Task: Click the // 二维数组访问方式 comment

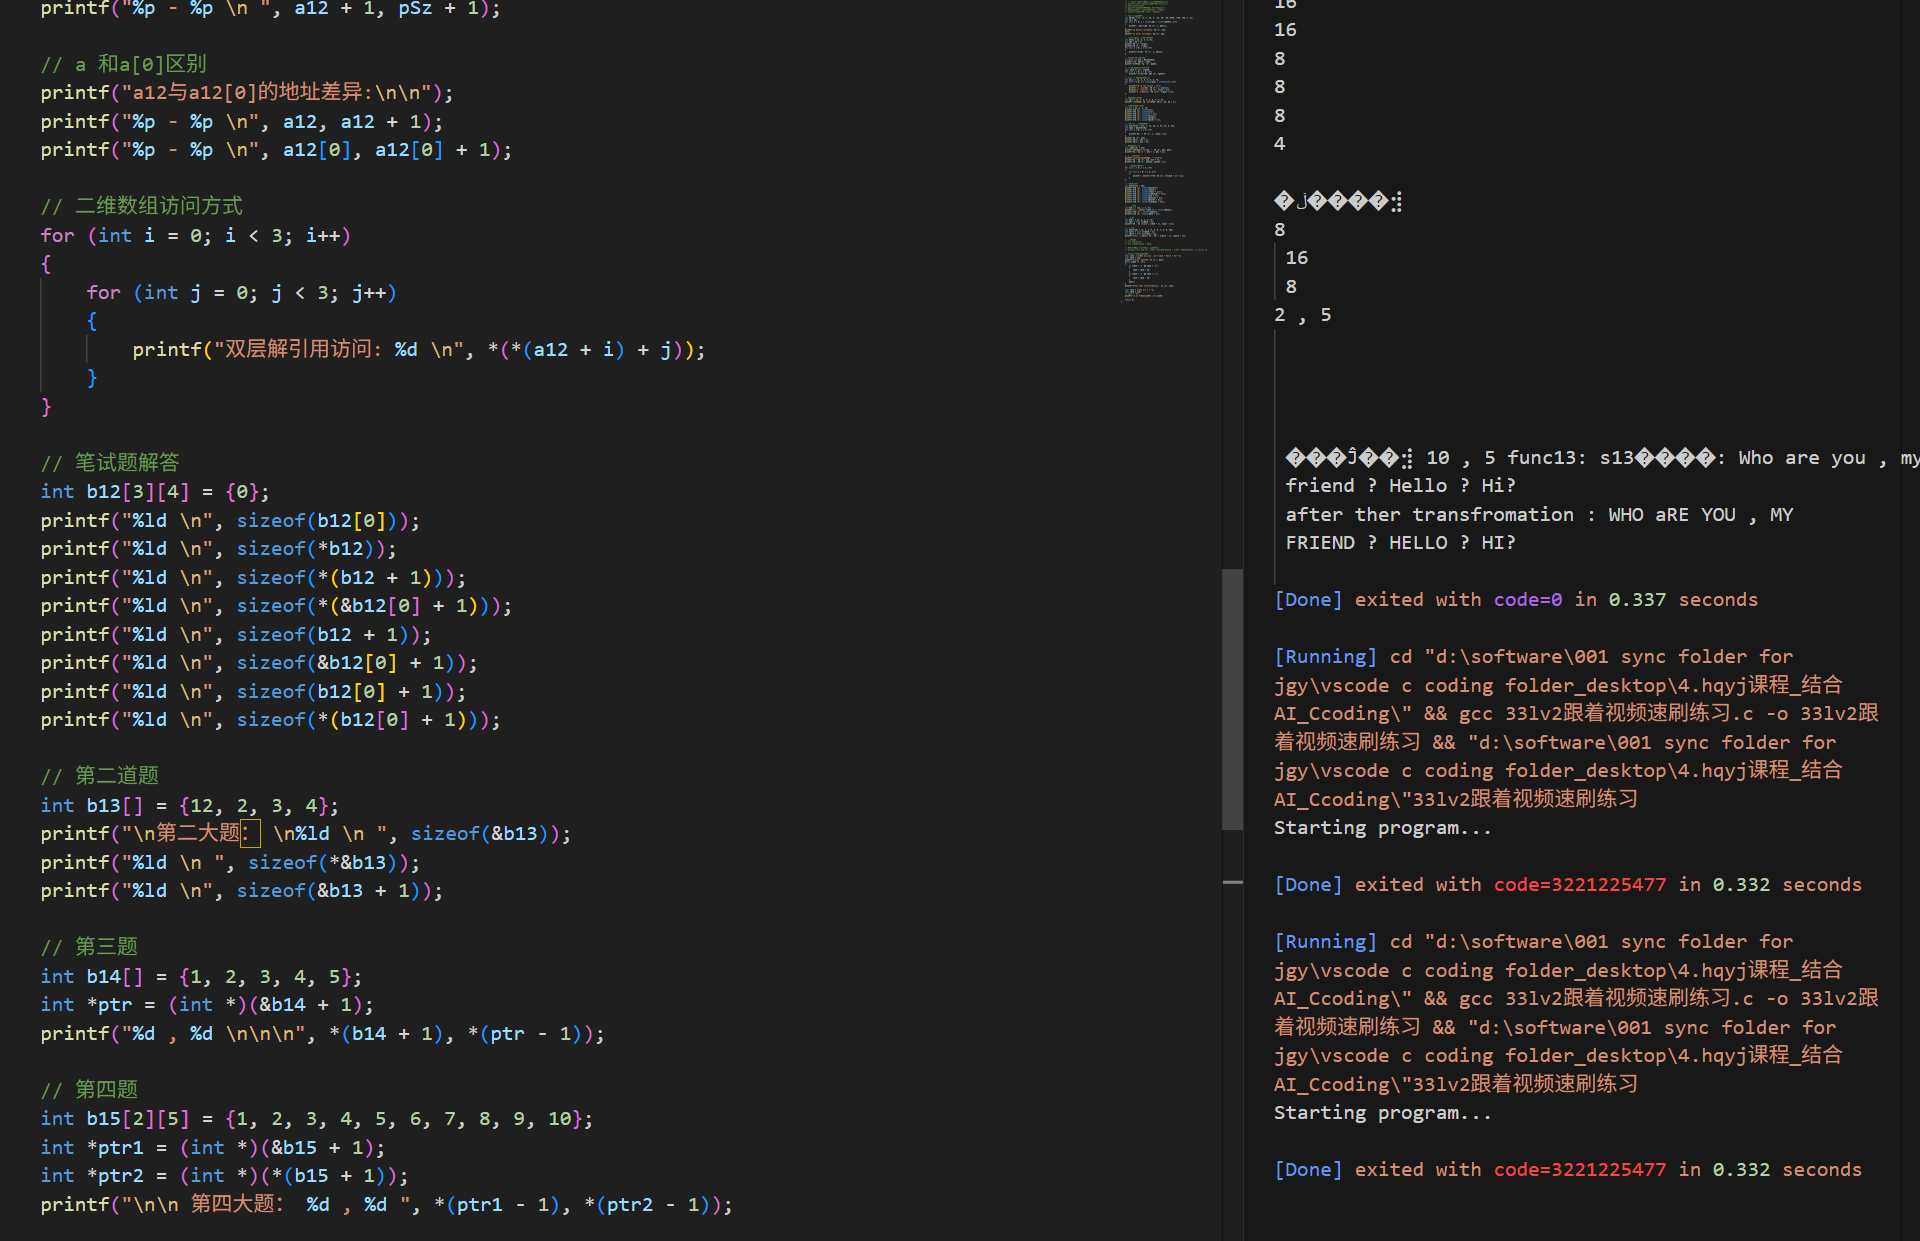Action: click(x=142, y=207)
